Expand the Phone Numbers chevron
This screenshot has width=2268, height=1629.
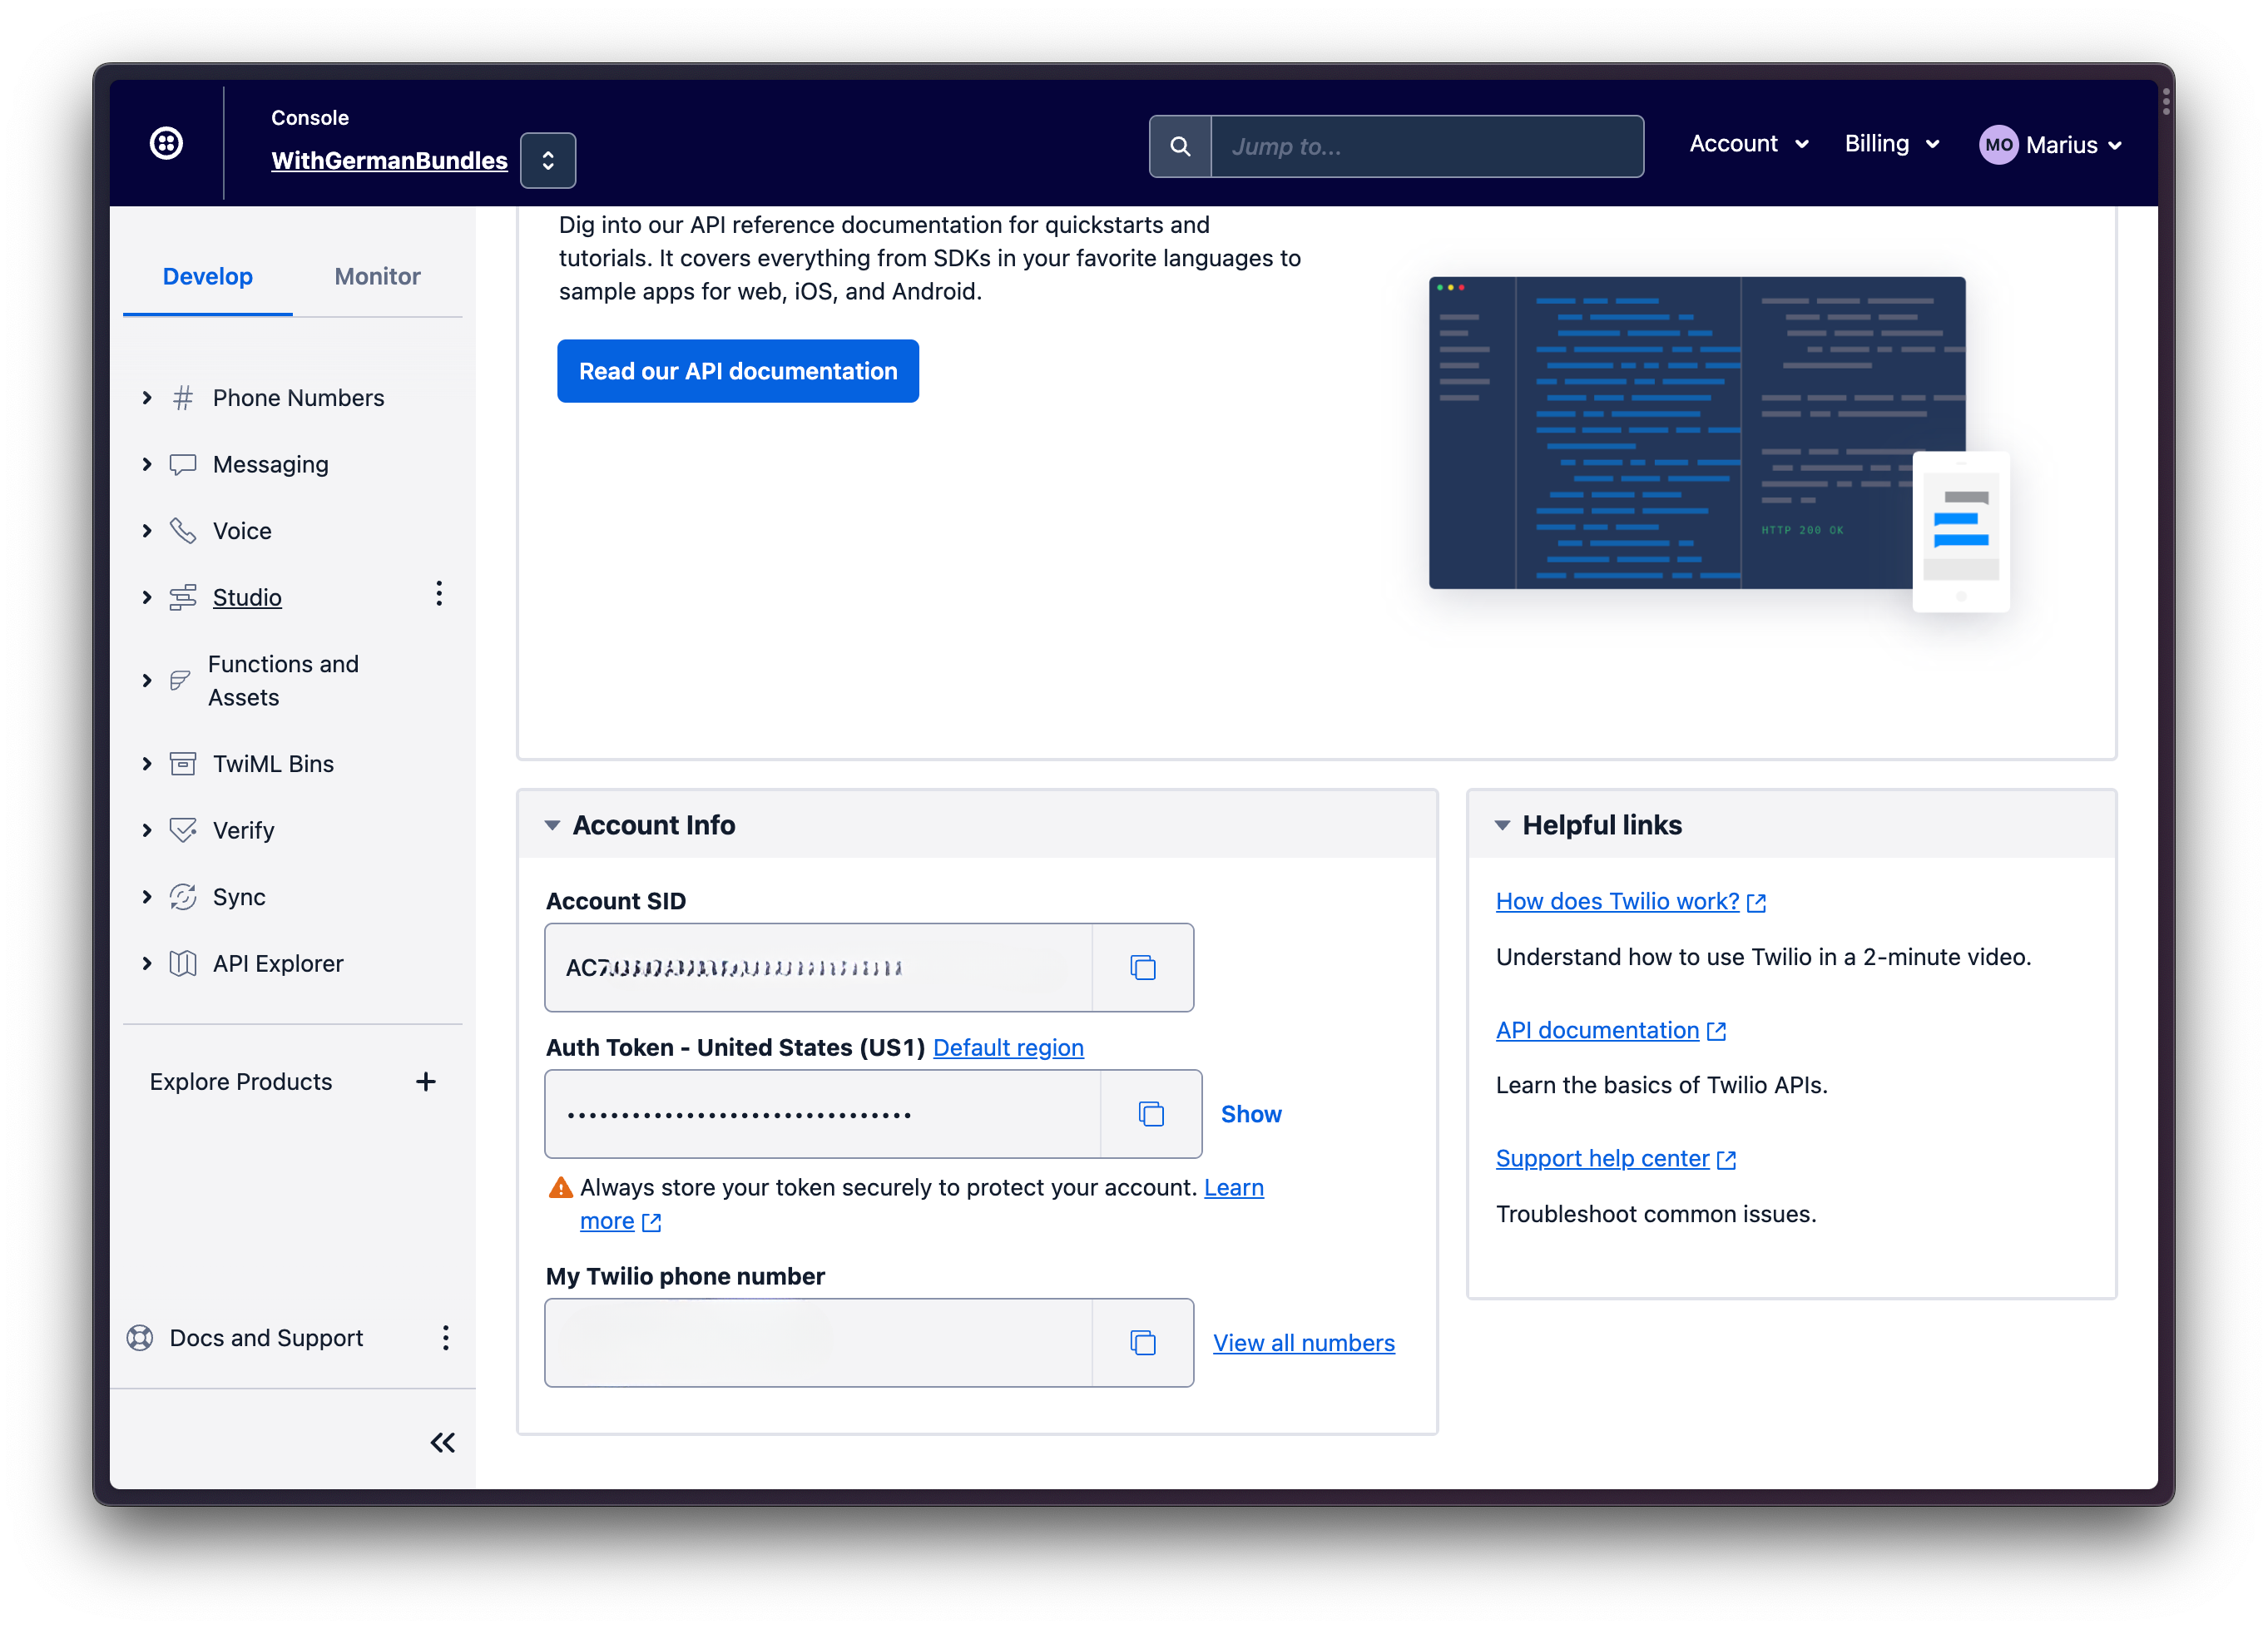[x=147, y=398]
